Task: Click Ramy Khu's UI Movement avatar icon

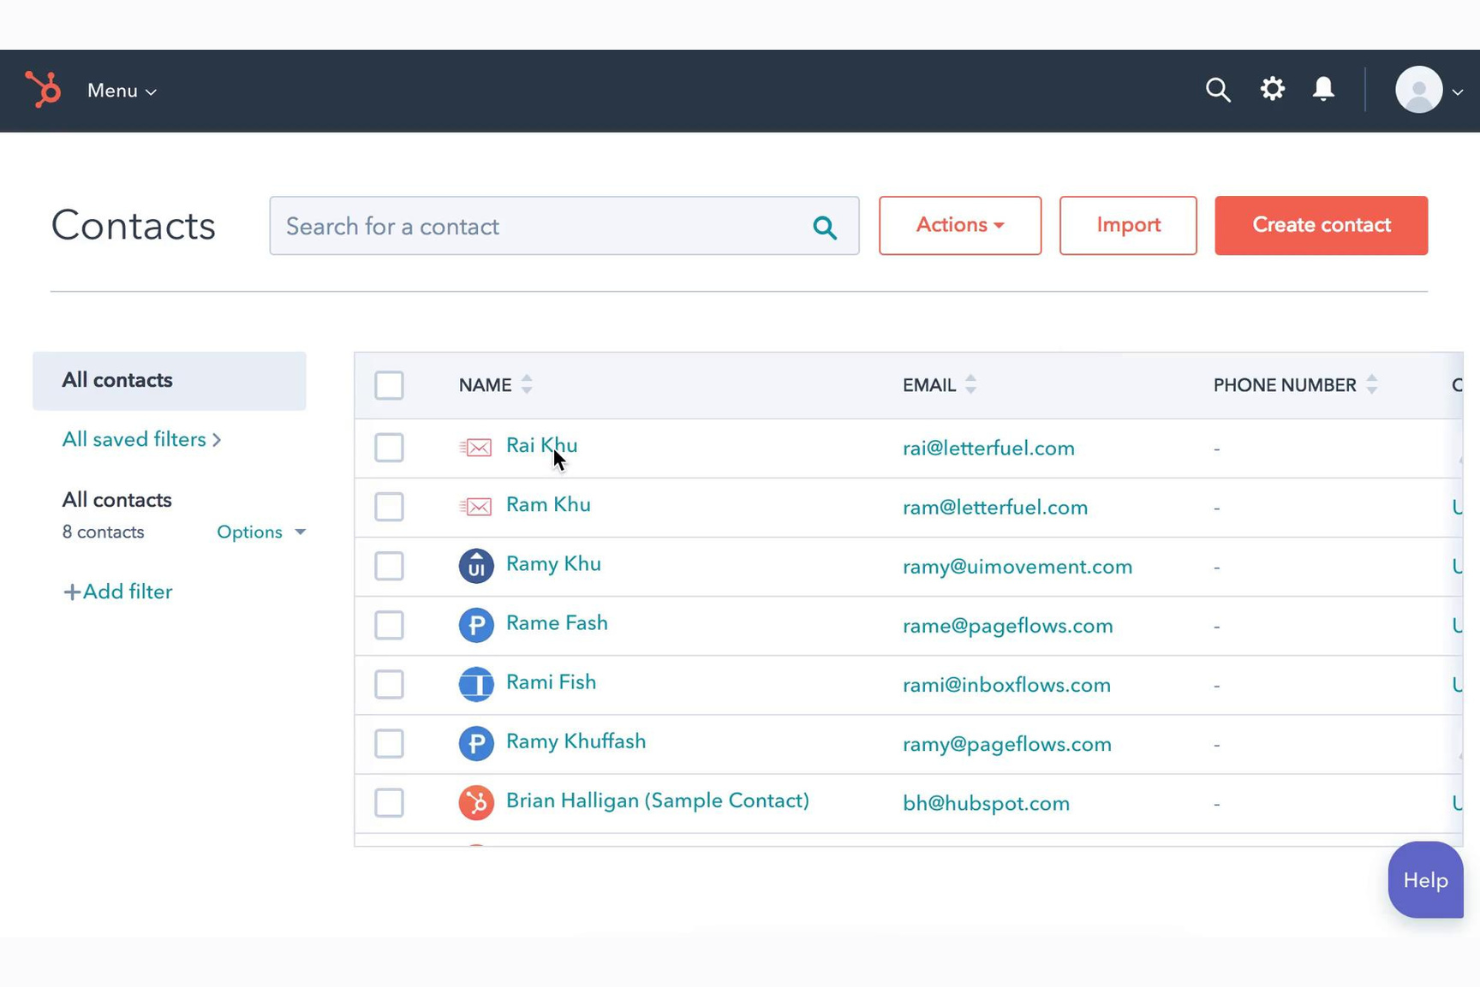Action: pos(476,565)
